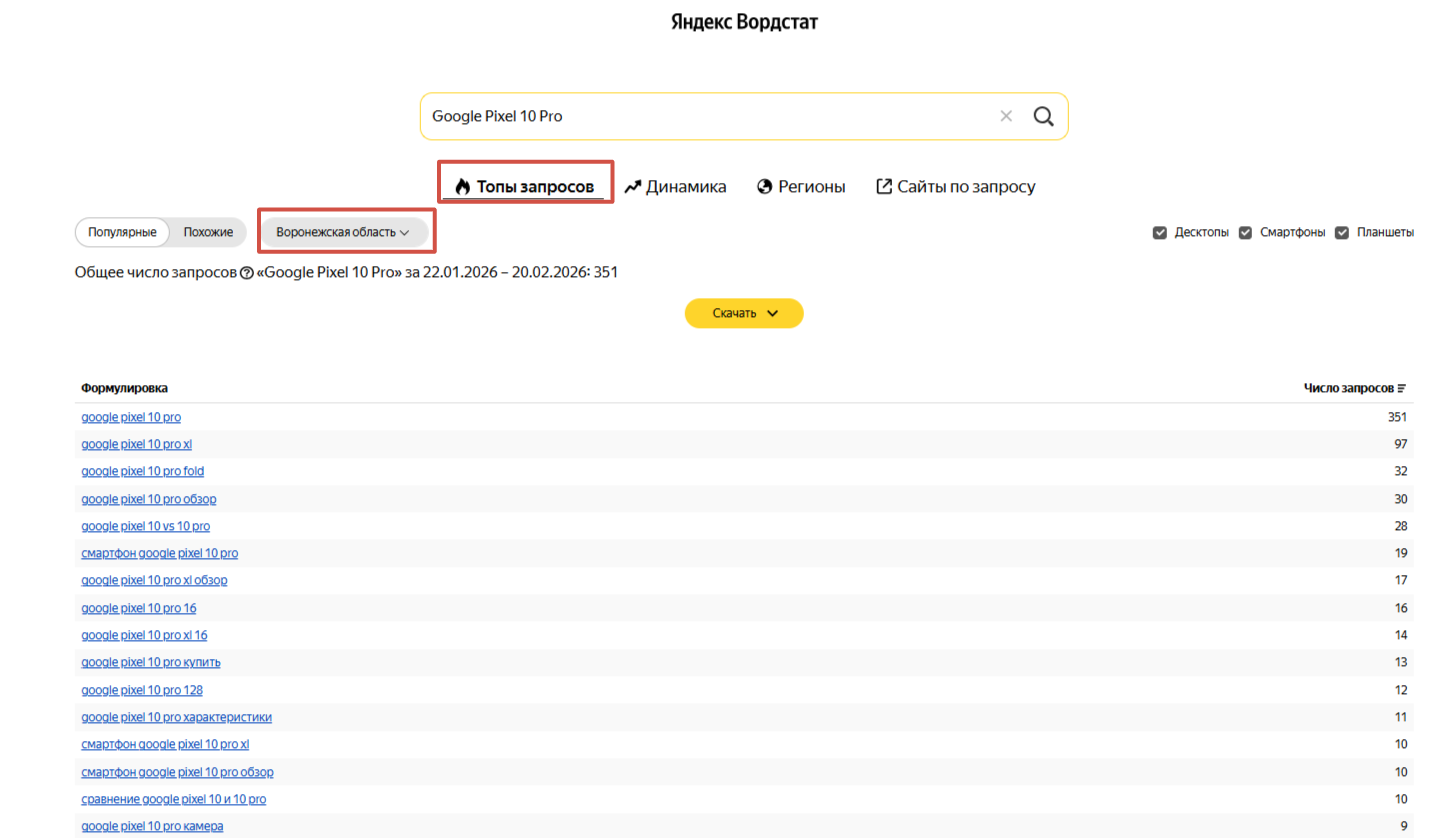Click the sort icon beside Число запросов
The width and height of the screenshot is (1440, 838).
[x=1402, y=388]
